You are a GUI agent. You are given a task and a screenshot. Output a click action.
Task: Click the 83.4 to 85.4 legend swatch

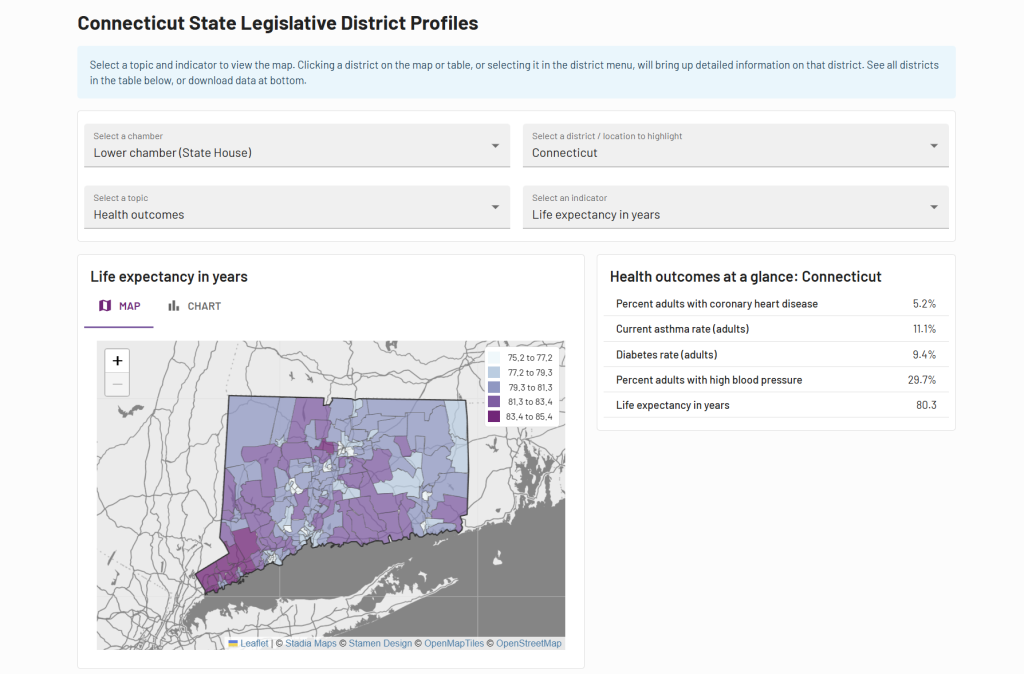pos(494,416)
